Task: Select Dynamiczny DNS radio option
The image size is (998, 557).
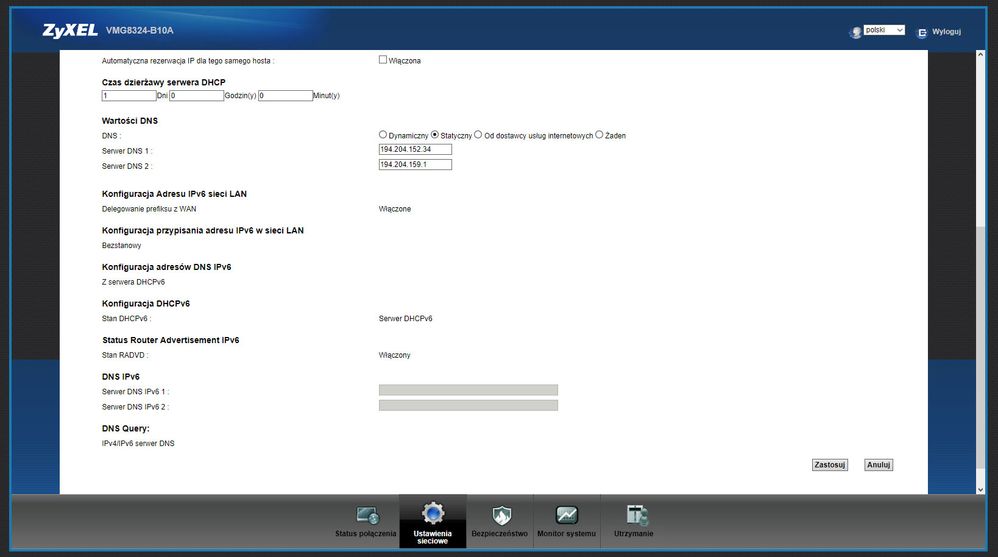Action: [x=383, y=135]
